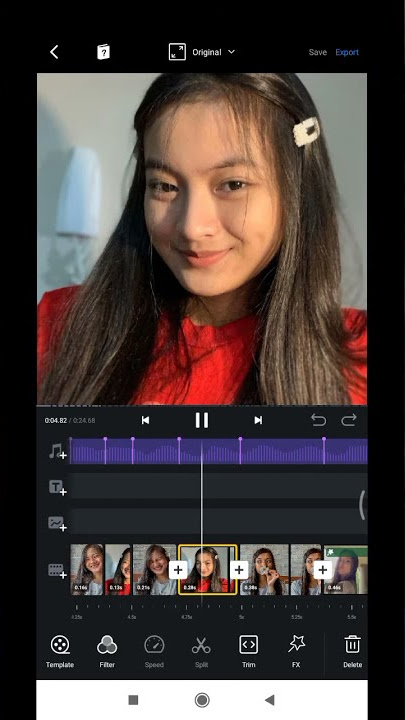This screenshot has width=405, height=720.
Task: Open the Speed tool
Action: pyautogui.click(x=154, y=651)
